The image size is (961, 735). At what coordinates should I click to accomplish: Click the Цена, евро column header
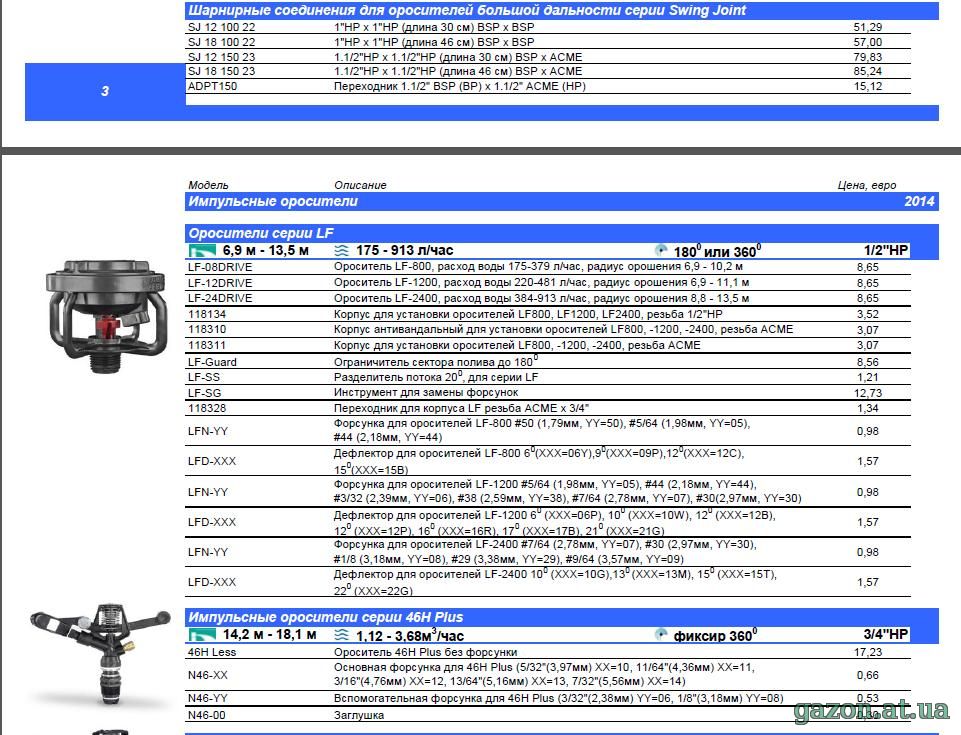pos(867,185)
